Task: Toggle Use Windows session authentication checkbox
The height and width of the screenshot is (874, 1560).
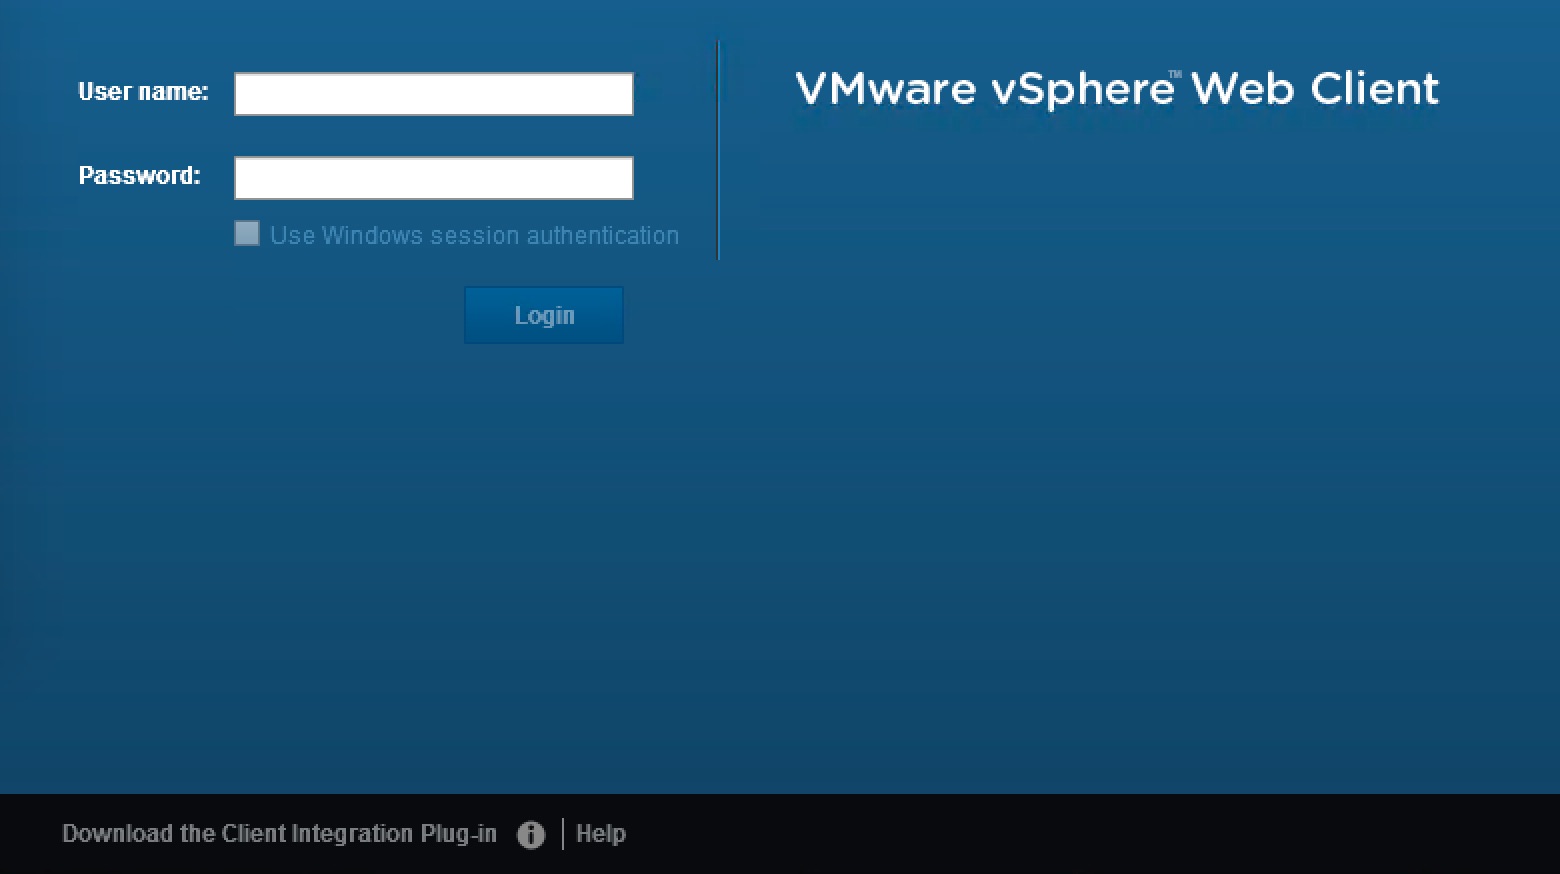Action: 247,234
